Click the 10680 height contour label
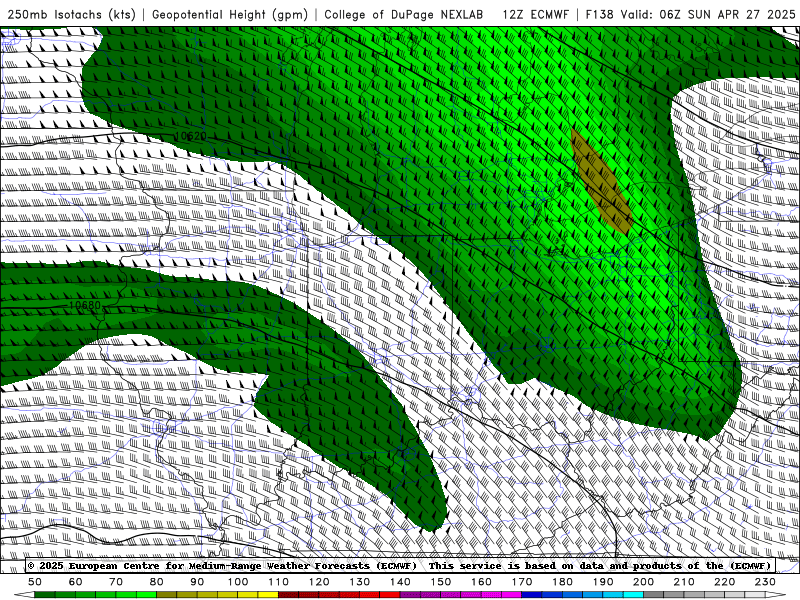 point(85,305)
